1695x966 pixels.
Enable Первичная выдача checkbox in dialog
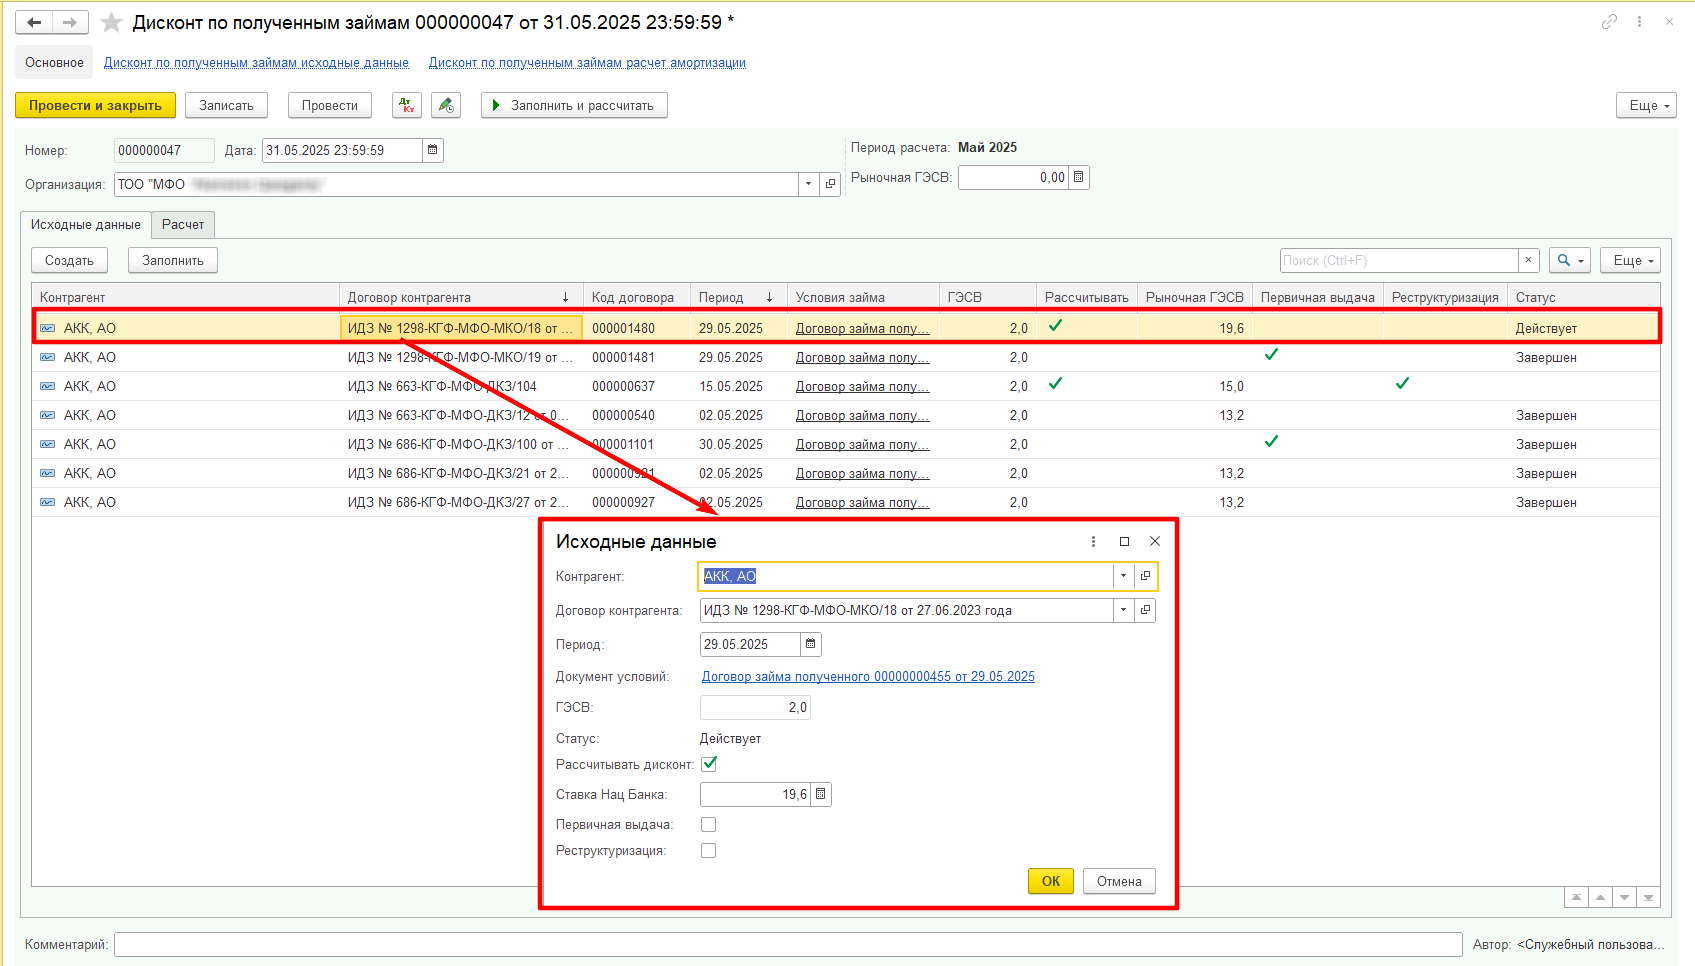coord(709,825)
